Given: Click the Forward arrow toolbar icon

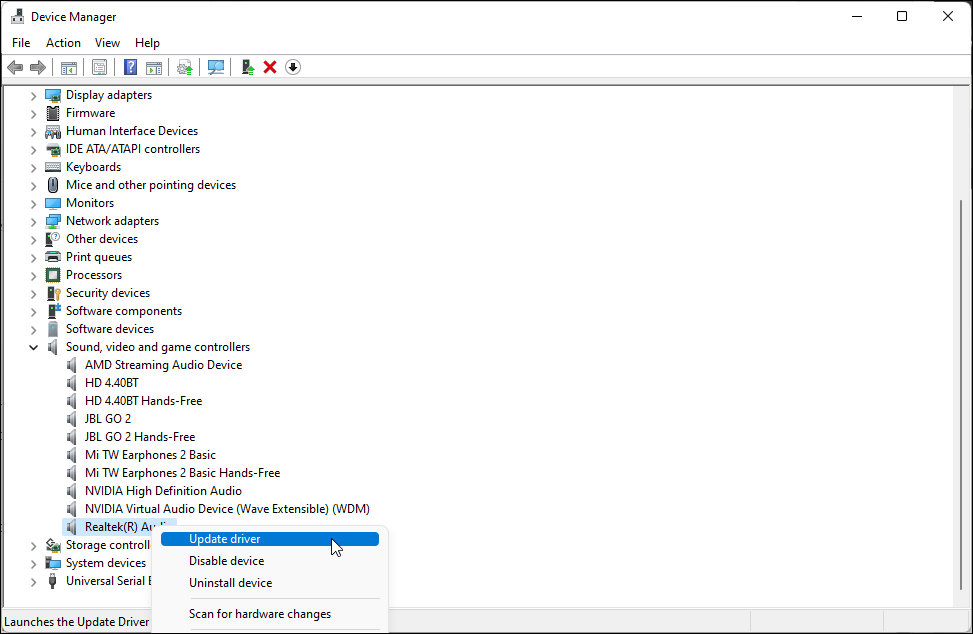Looking at the screenshot, I should tap(38, 67).
